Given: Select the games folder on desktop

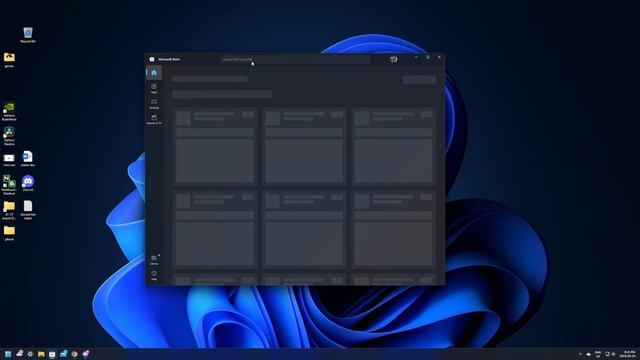Looking at the screenshot, I should click(x=9, y=60).
